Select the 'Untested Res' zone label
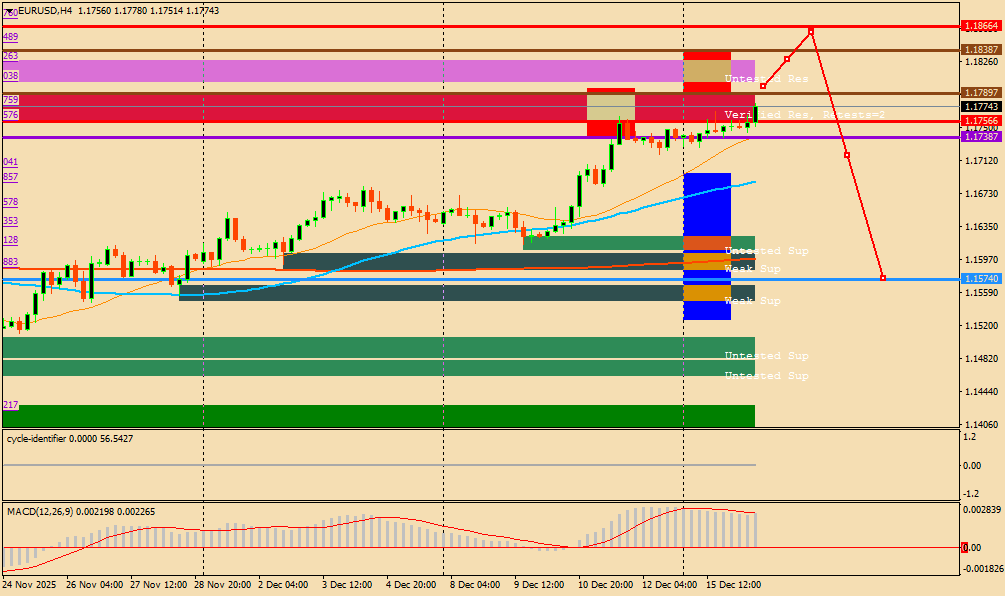1005x596 pixels. click(x=766, y=79)
